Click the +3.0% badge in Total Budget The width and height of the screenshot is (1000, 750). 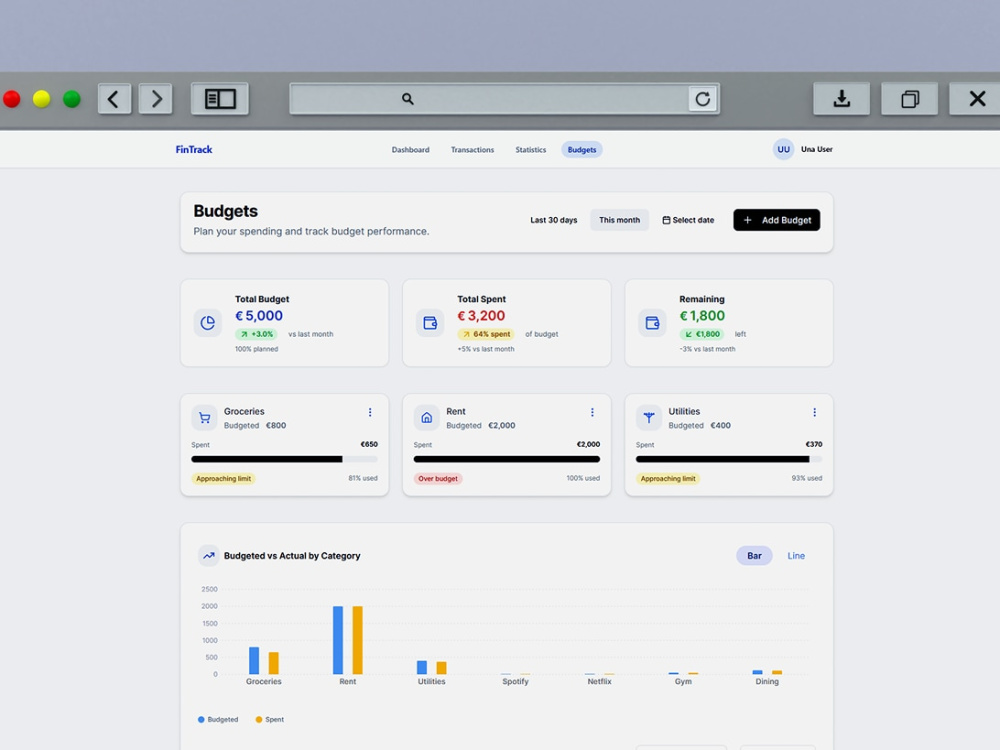[256, 334]
